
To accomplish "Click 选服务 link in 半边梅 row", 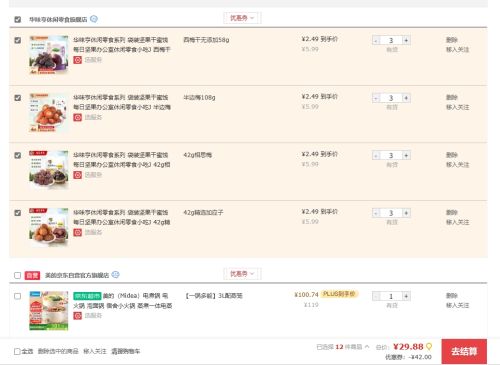I will [x=93, y=117].
